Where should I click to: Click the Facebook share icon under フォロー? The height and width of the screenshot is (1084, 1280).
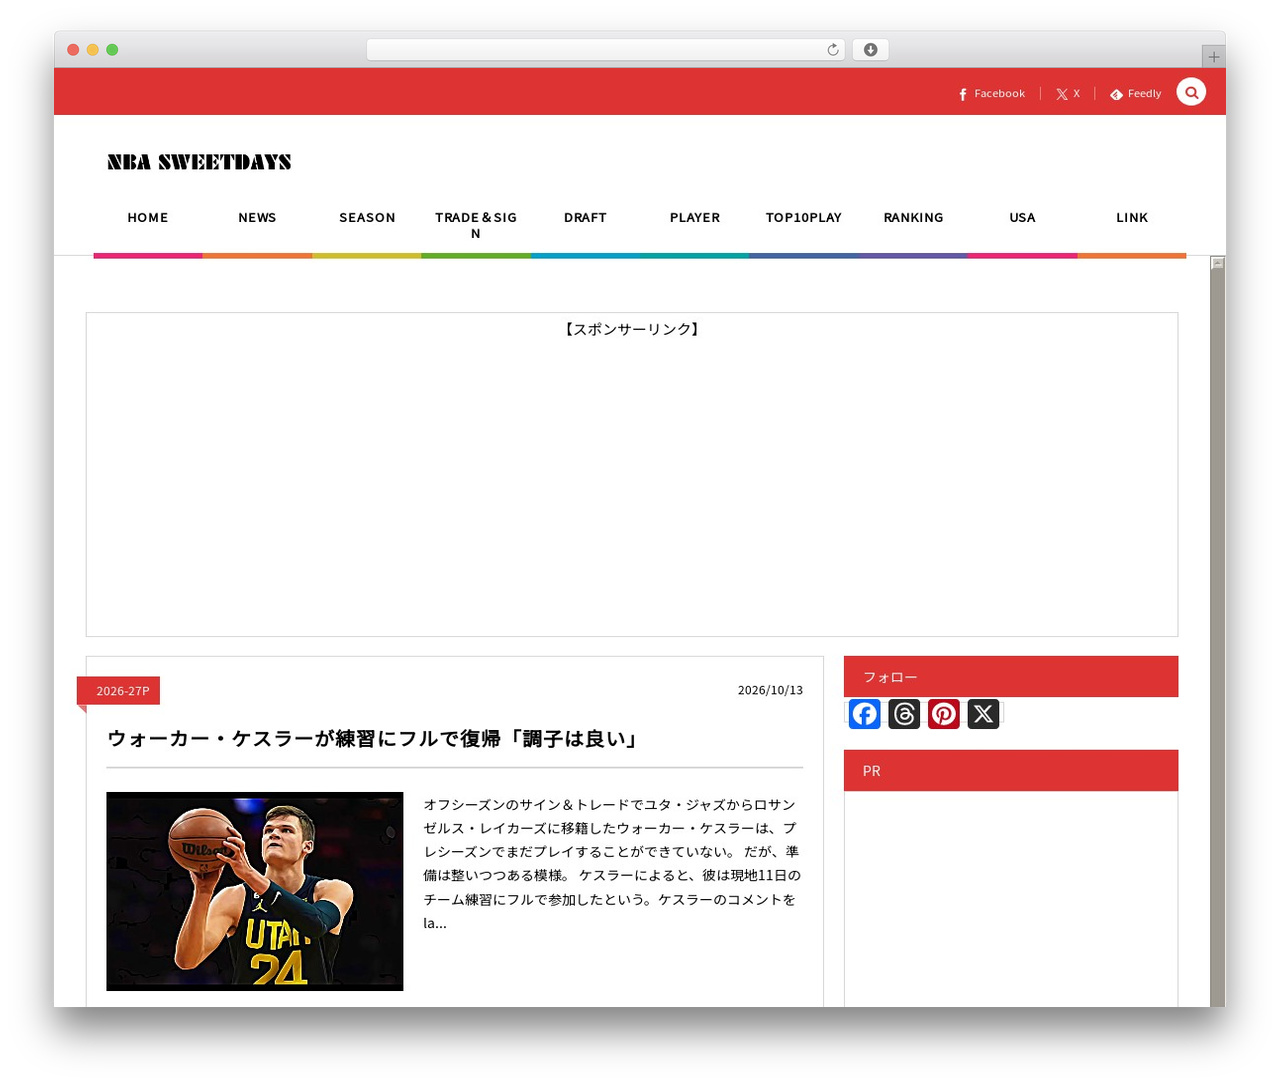pyautogui.click(x=865, y=714)
